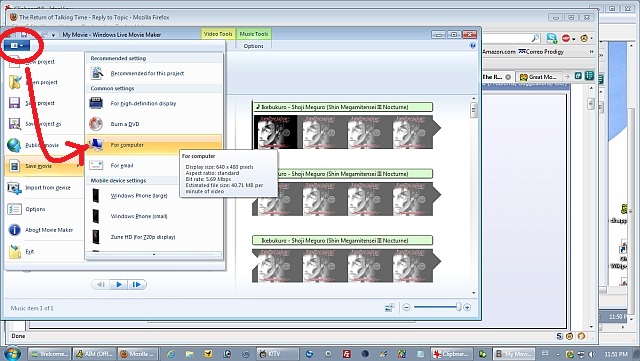
Task: Play the movie preview
Action: pos(119,285)
